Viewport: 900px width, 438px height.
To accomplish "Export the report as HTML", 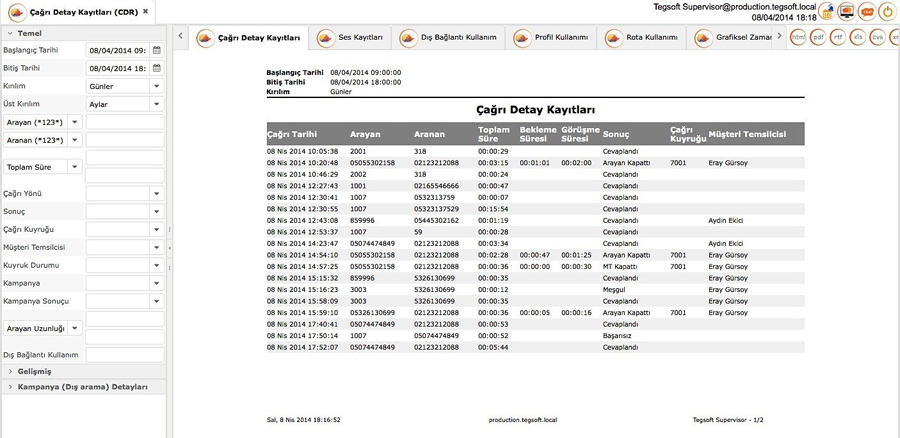I will (798, 37).
